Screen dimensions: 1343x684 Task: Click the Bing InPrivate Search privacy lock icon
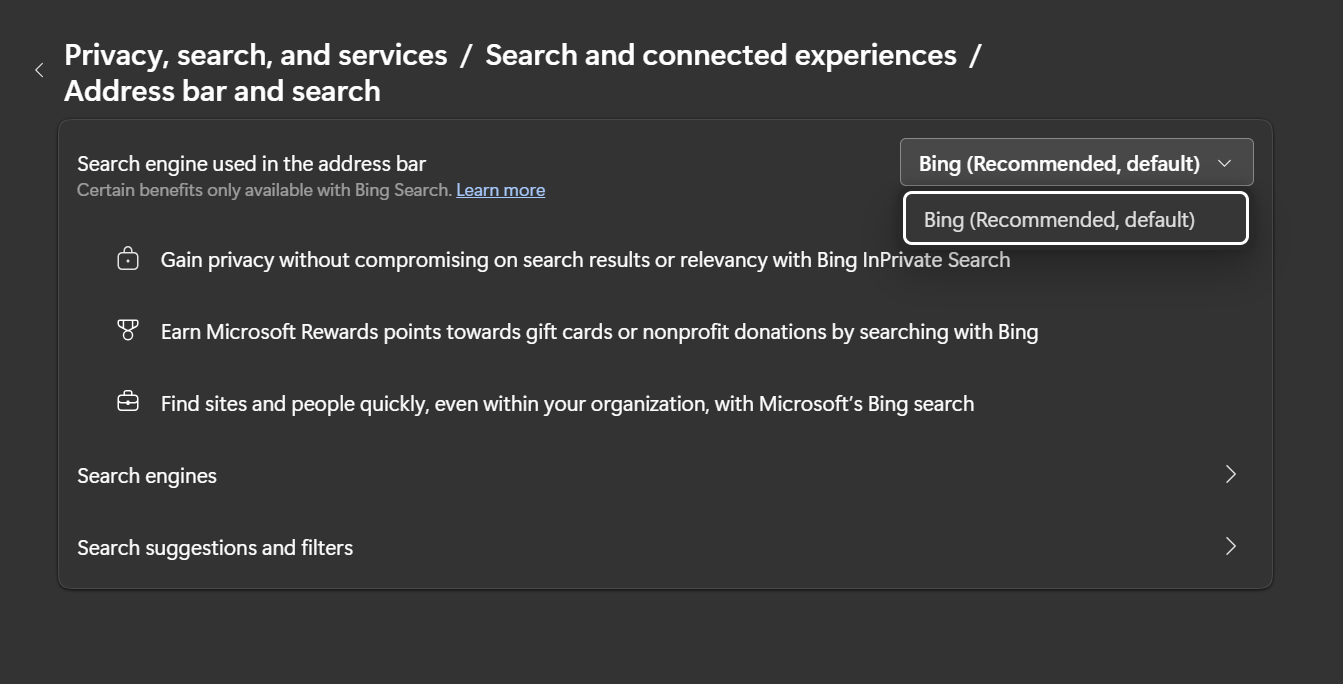point(127,258)
